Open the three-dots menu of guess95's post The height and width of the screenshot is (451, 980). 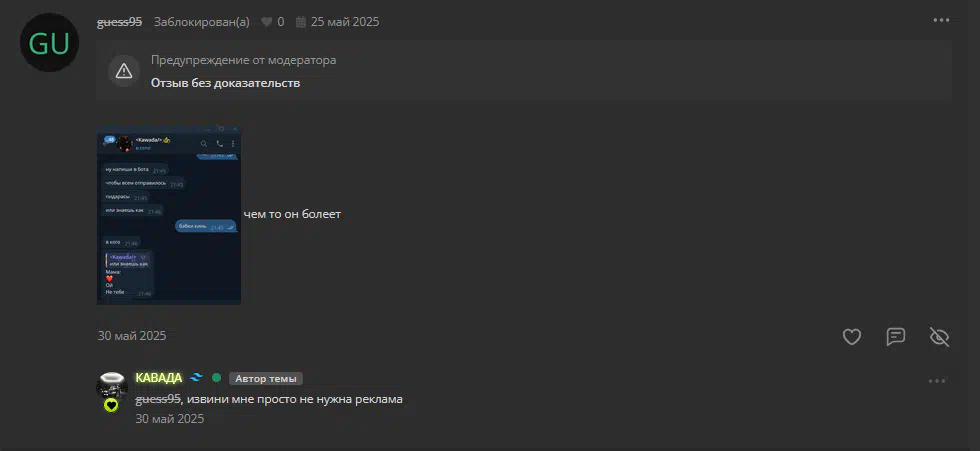[941, 21]
